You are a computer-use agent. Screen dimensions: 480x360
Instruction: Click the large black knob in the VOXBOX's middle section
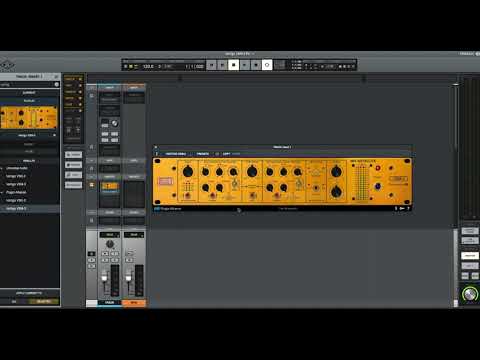point(252,172)
